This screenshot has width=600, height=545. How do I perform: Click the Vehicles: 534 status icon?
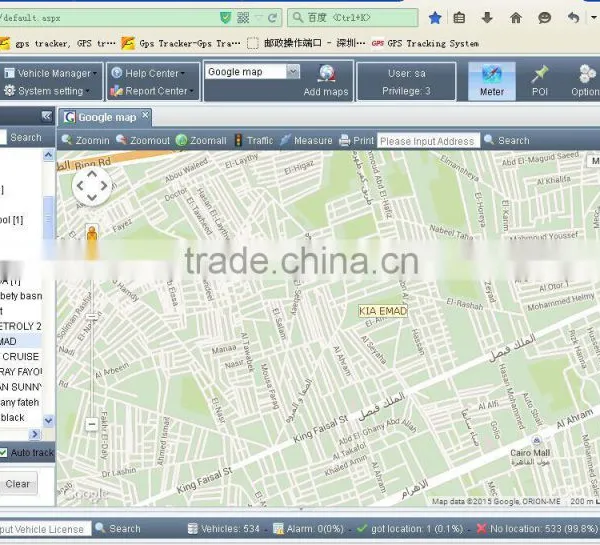pos(193,529)
